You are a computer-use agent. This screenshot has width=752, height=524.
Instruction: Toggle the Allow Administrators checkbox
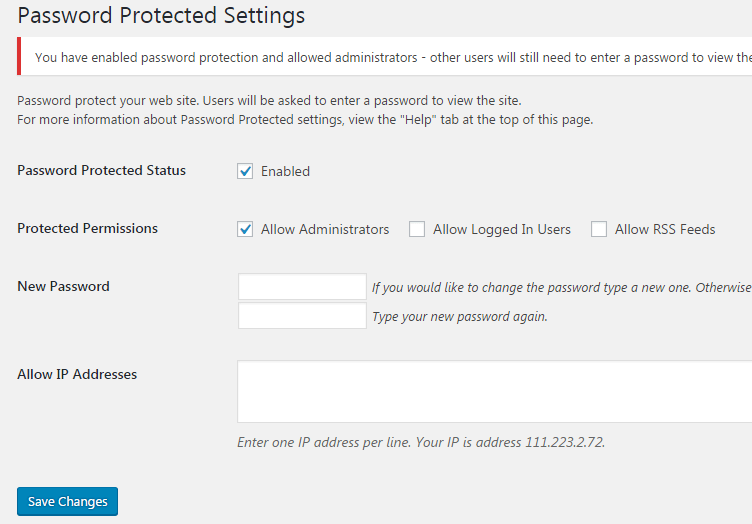point(245,229)
